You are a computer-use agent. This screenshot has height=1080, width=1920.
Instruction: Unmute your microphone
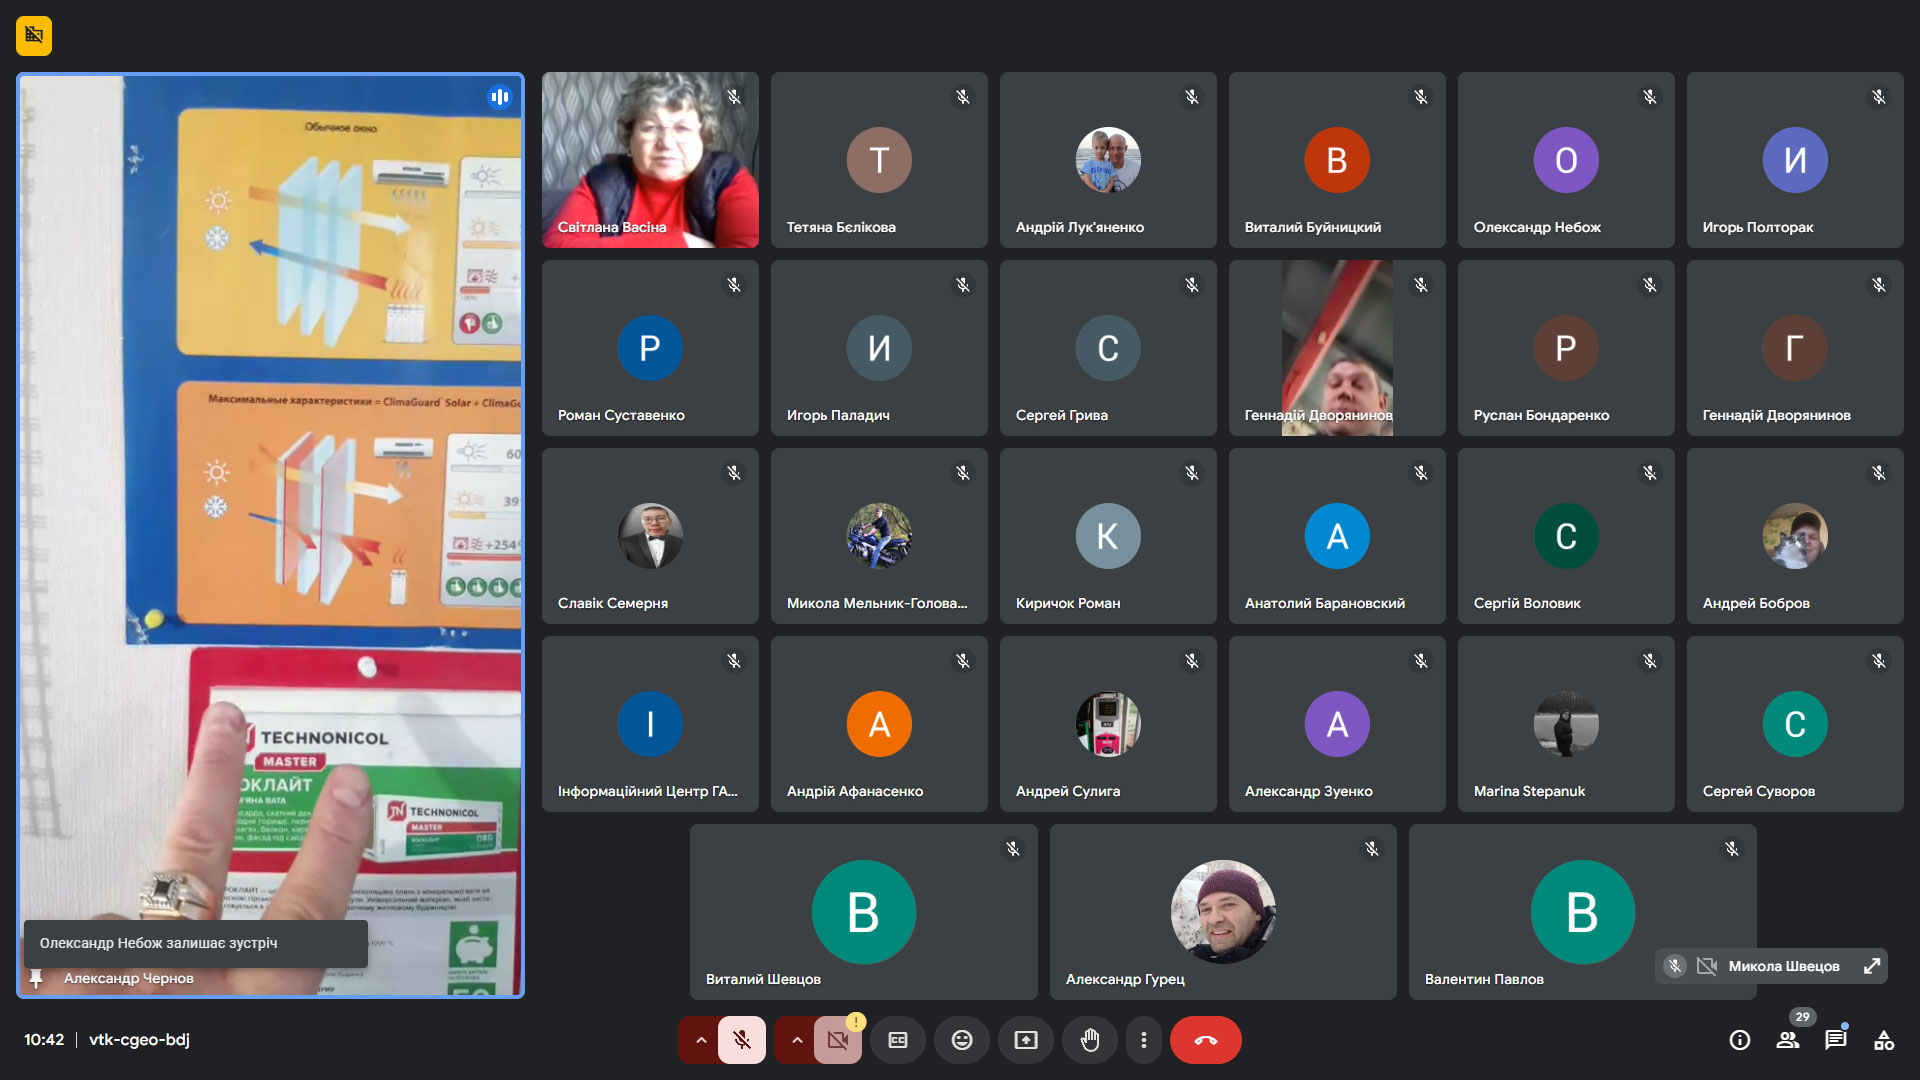[x=742, y=1040]
